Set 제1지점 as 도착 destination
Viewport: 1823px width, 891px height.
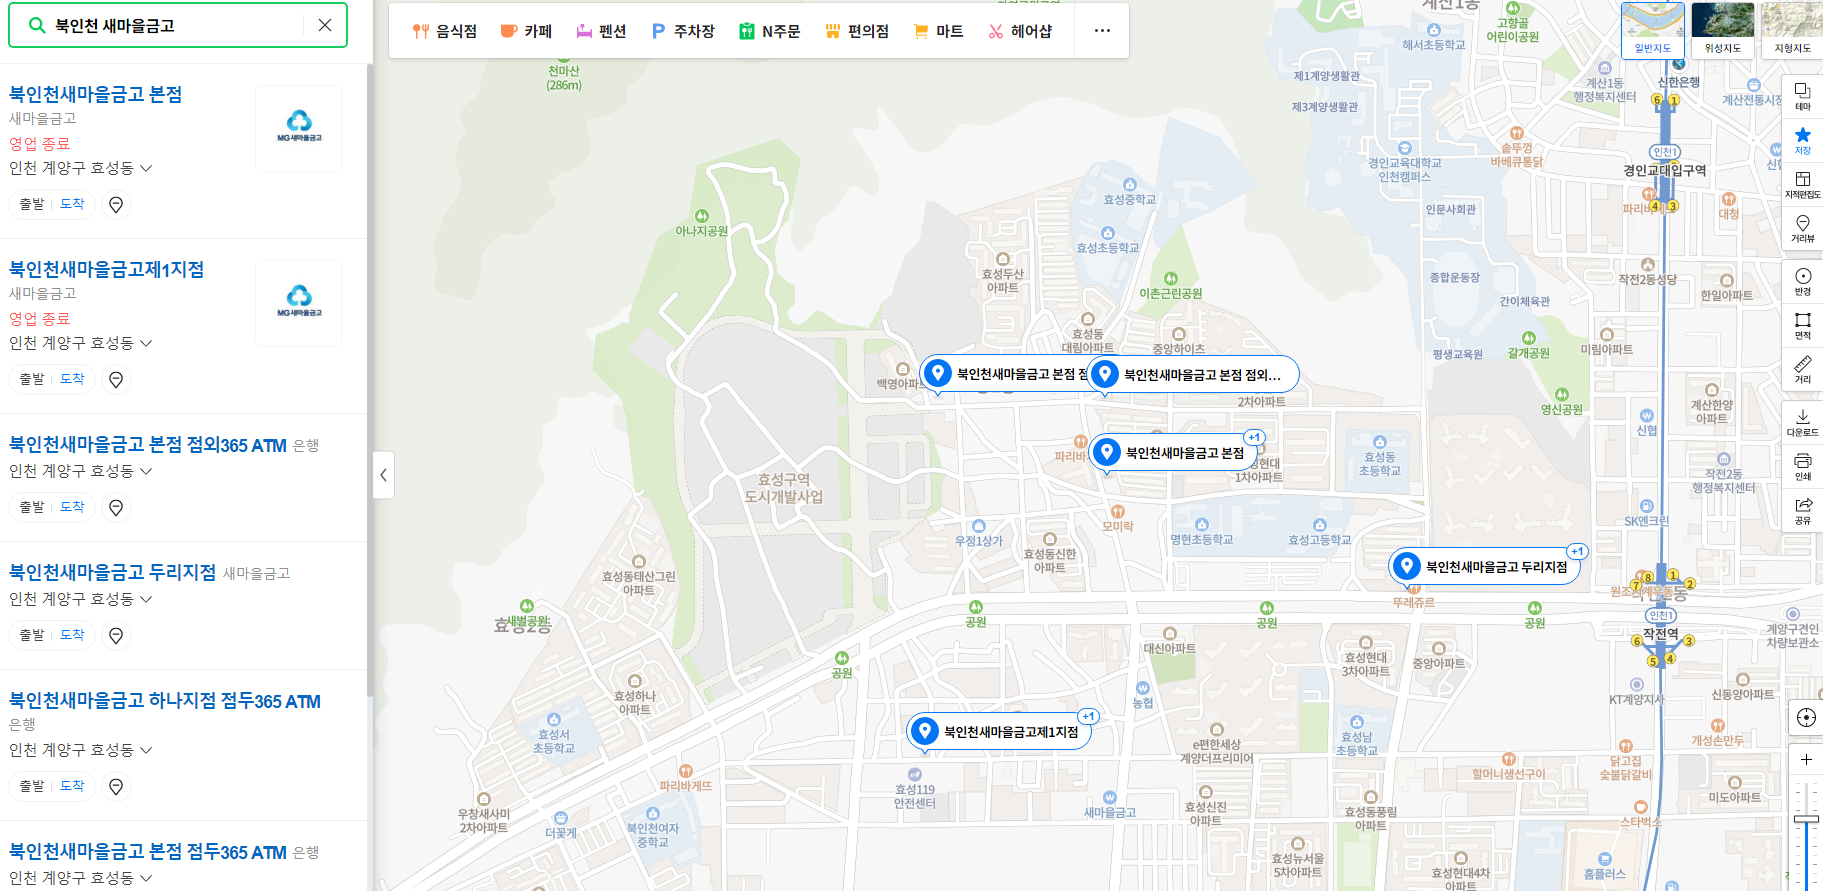tap(72, 379)
